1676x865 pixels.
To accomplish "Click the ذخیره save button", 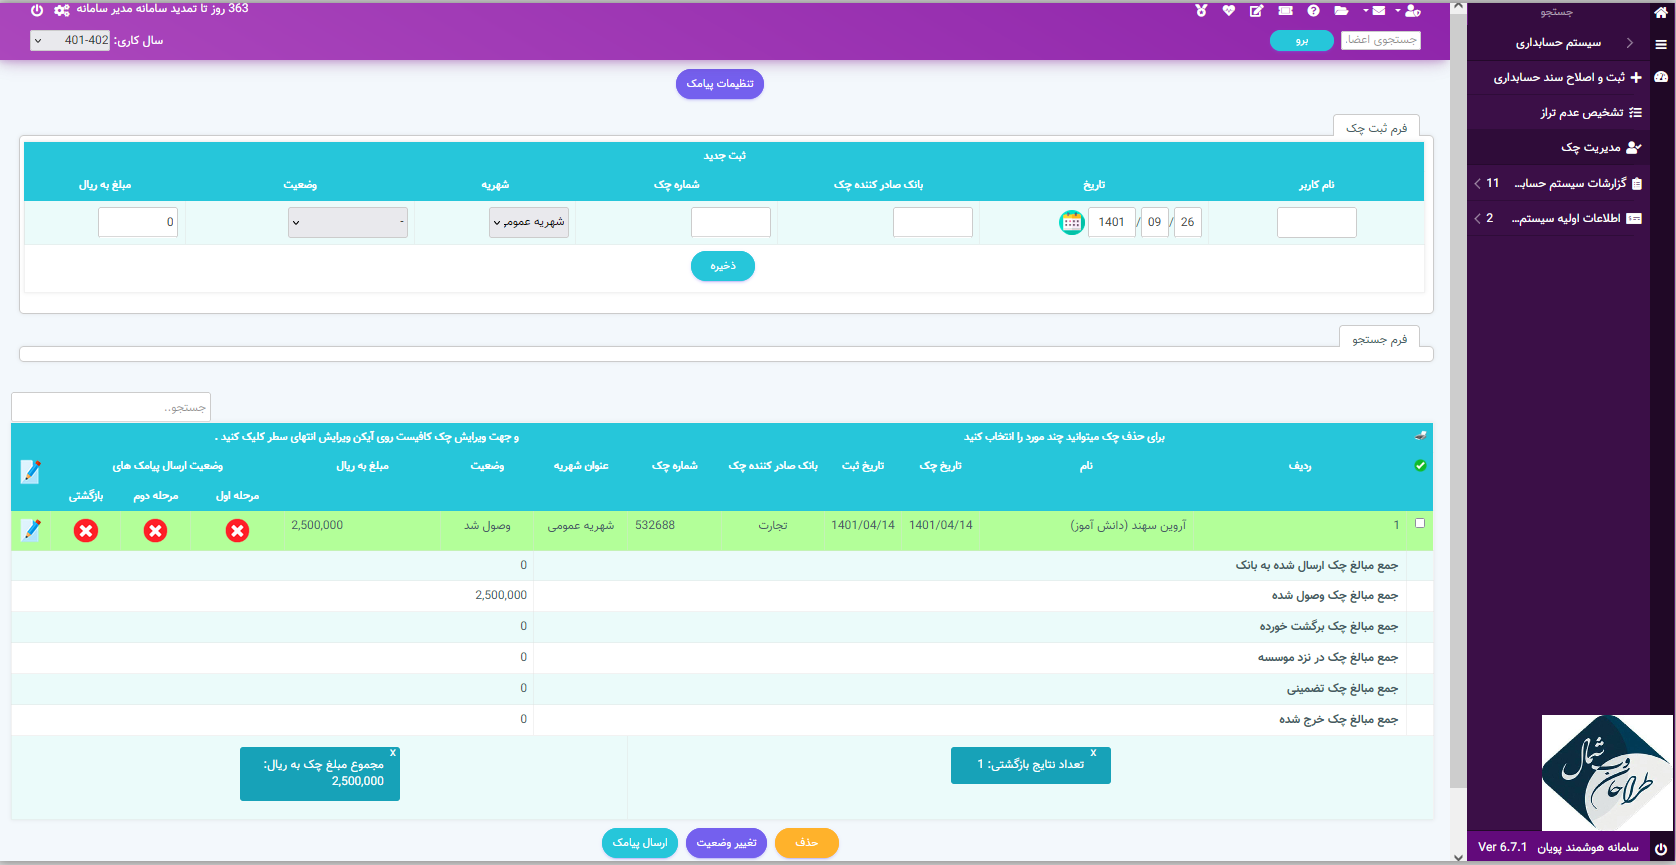I will tap(723, 266).
